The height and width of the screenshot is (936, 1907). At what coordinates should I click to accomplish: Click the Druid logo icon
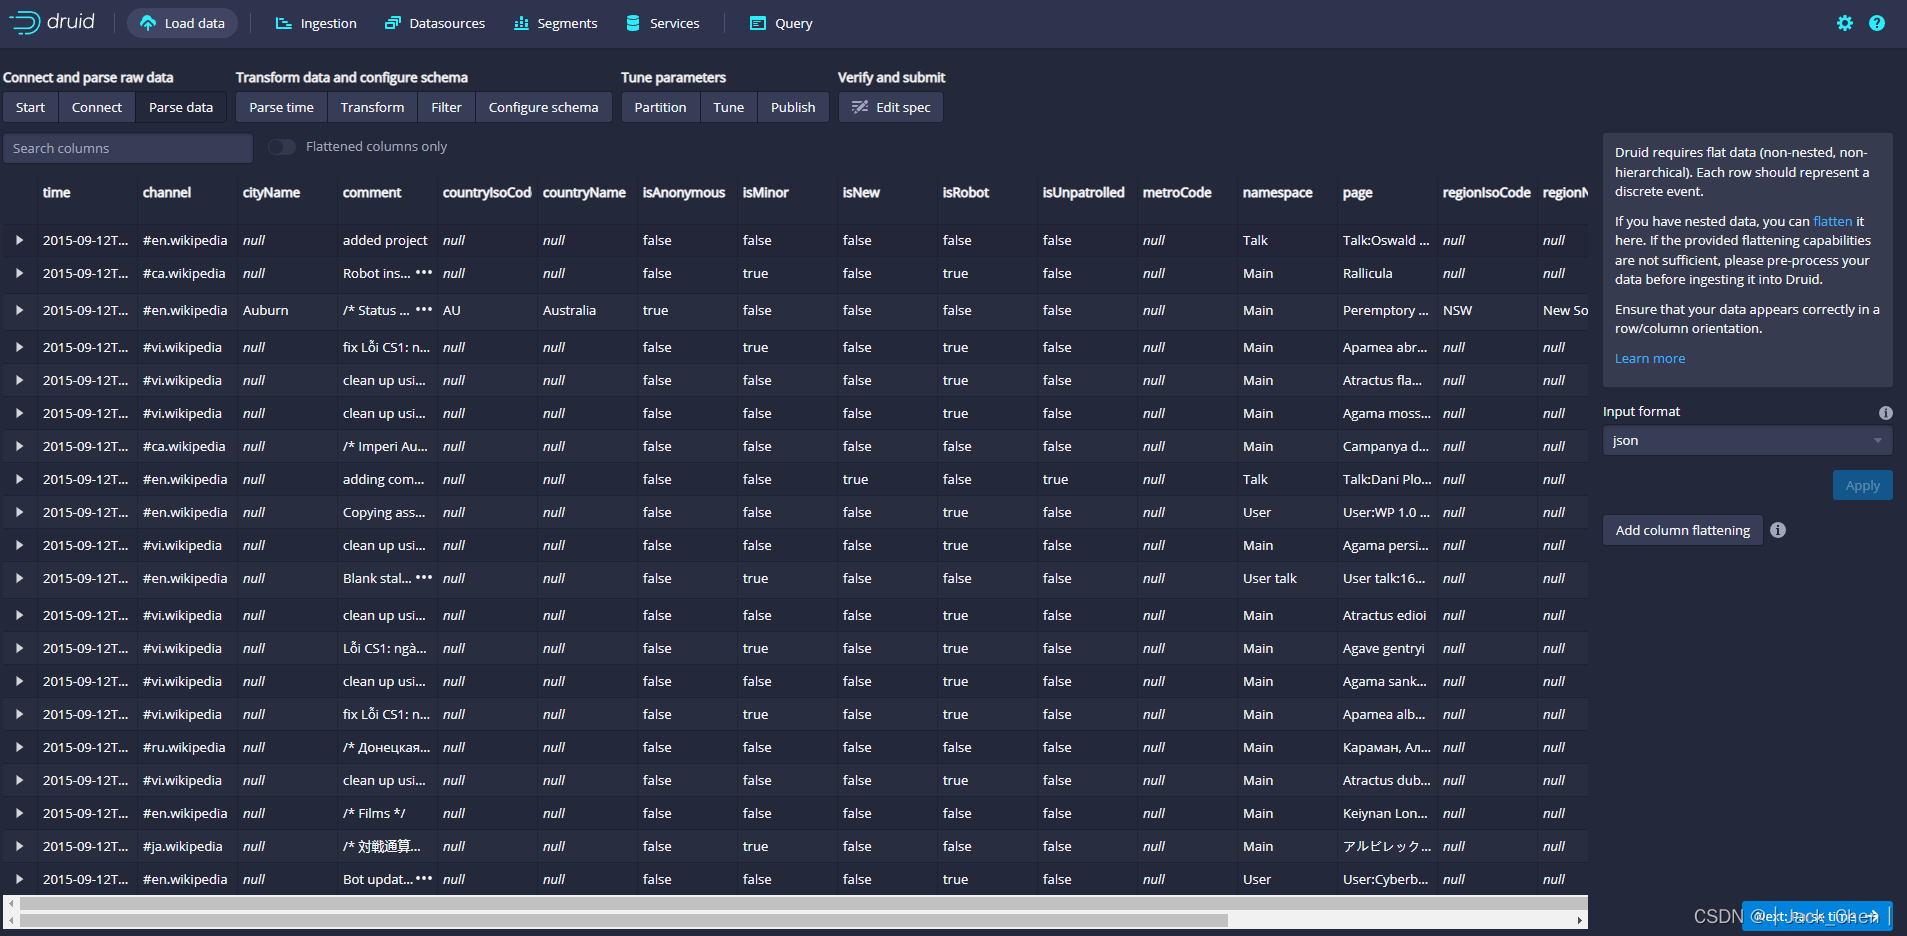click(24, 22)
